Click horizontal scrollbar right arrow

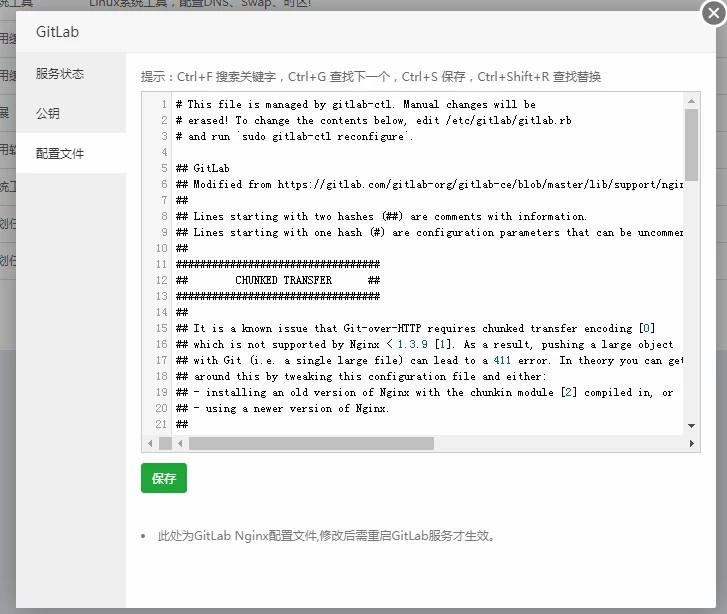point(691,443)
